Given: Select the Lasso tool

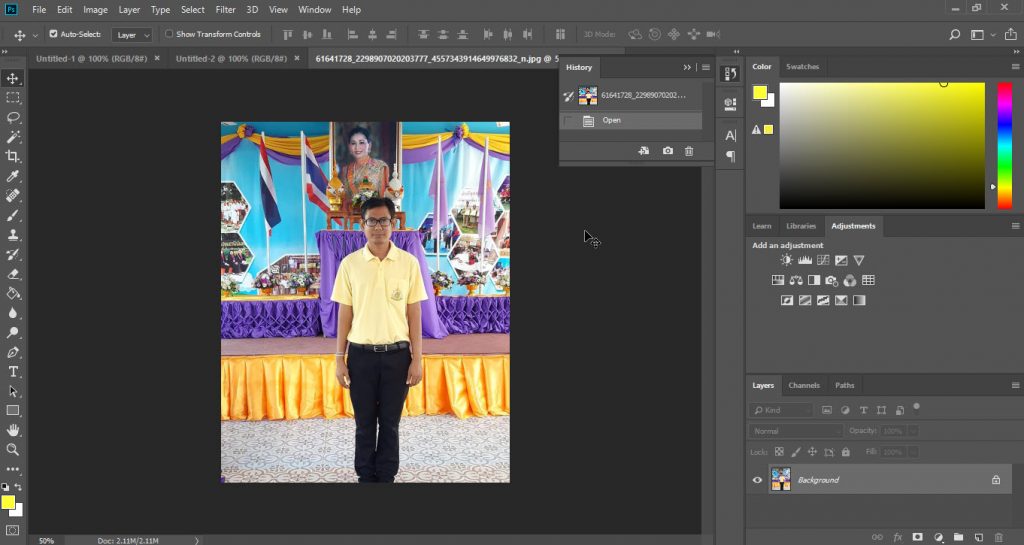Looking at the screenshot, I should [x=13, y=117].
